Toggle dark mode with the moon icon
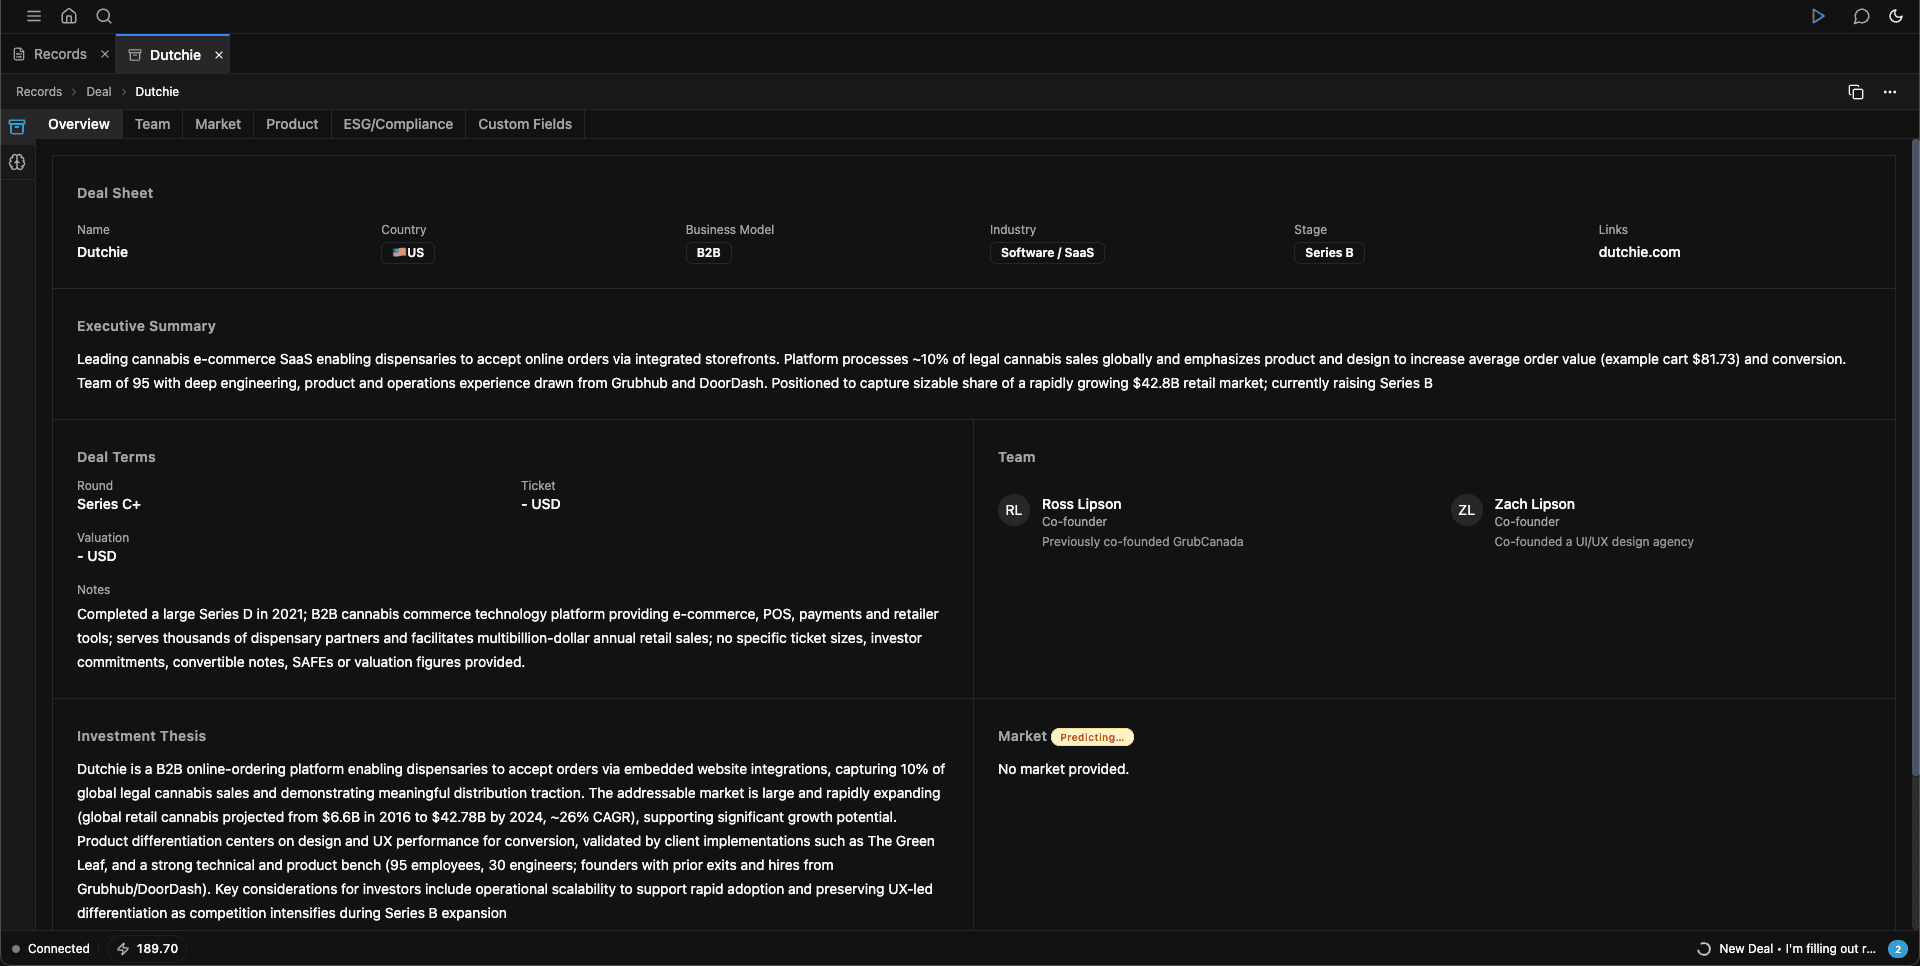1920x966 pixels. [x=1896, y=16]
